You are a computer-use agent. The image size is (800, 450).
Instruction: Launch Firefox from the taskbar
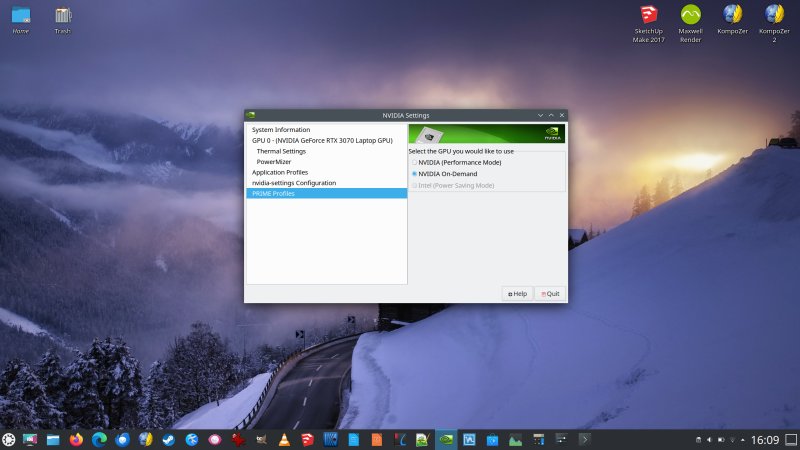[76, 439]
